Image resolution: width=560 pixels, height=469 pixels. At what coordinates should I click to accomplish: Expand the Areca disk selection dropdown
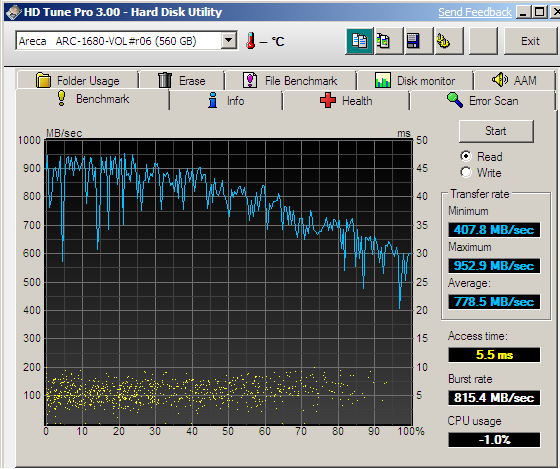pyautogui.click(x=229, y=41)
